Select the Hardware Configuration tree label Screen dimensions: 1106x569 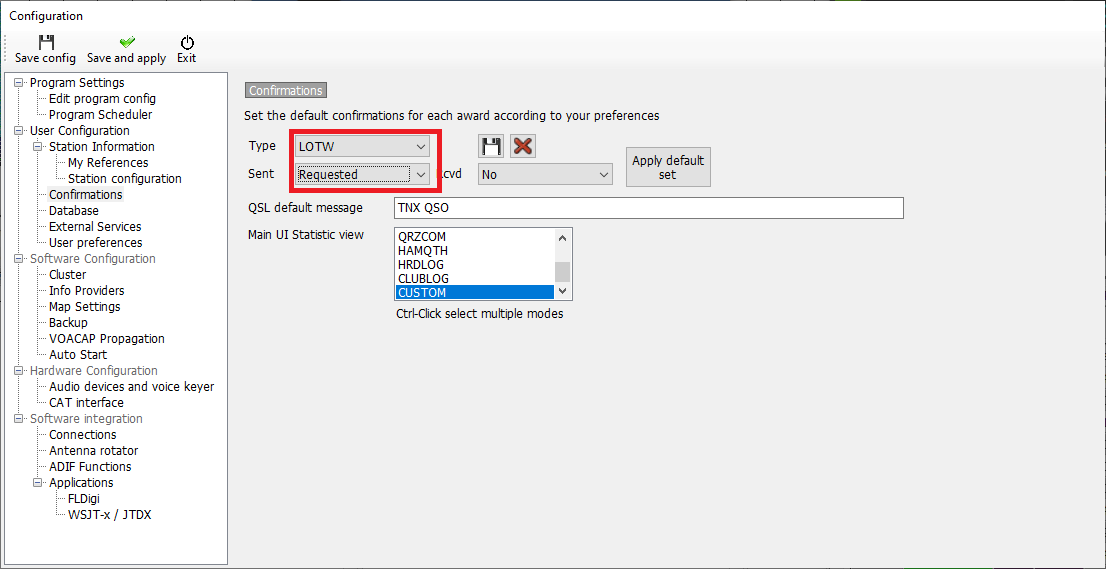(x=93, y=371)
